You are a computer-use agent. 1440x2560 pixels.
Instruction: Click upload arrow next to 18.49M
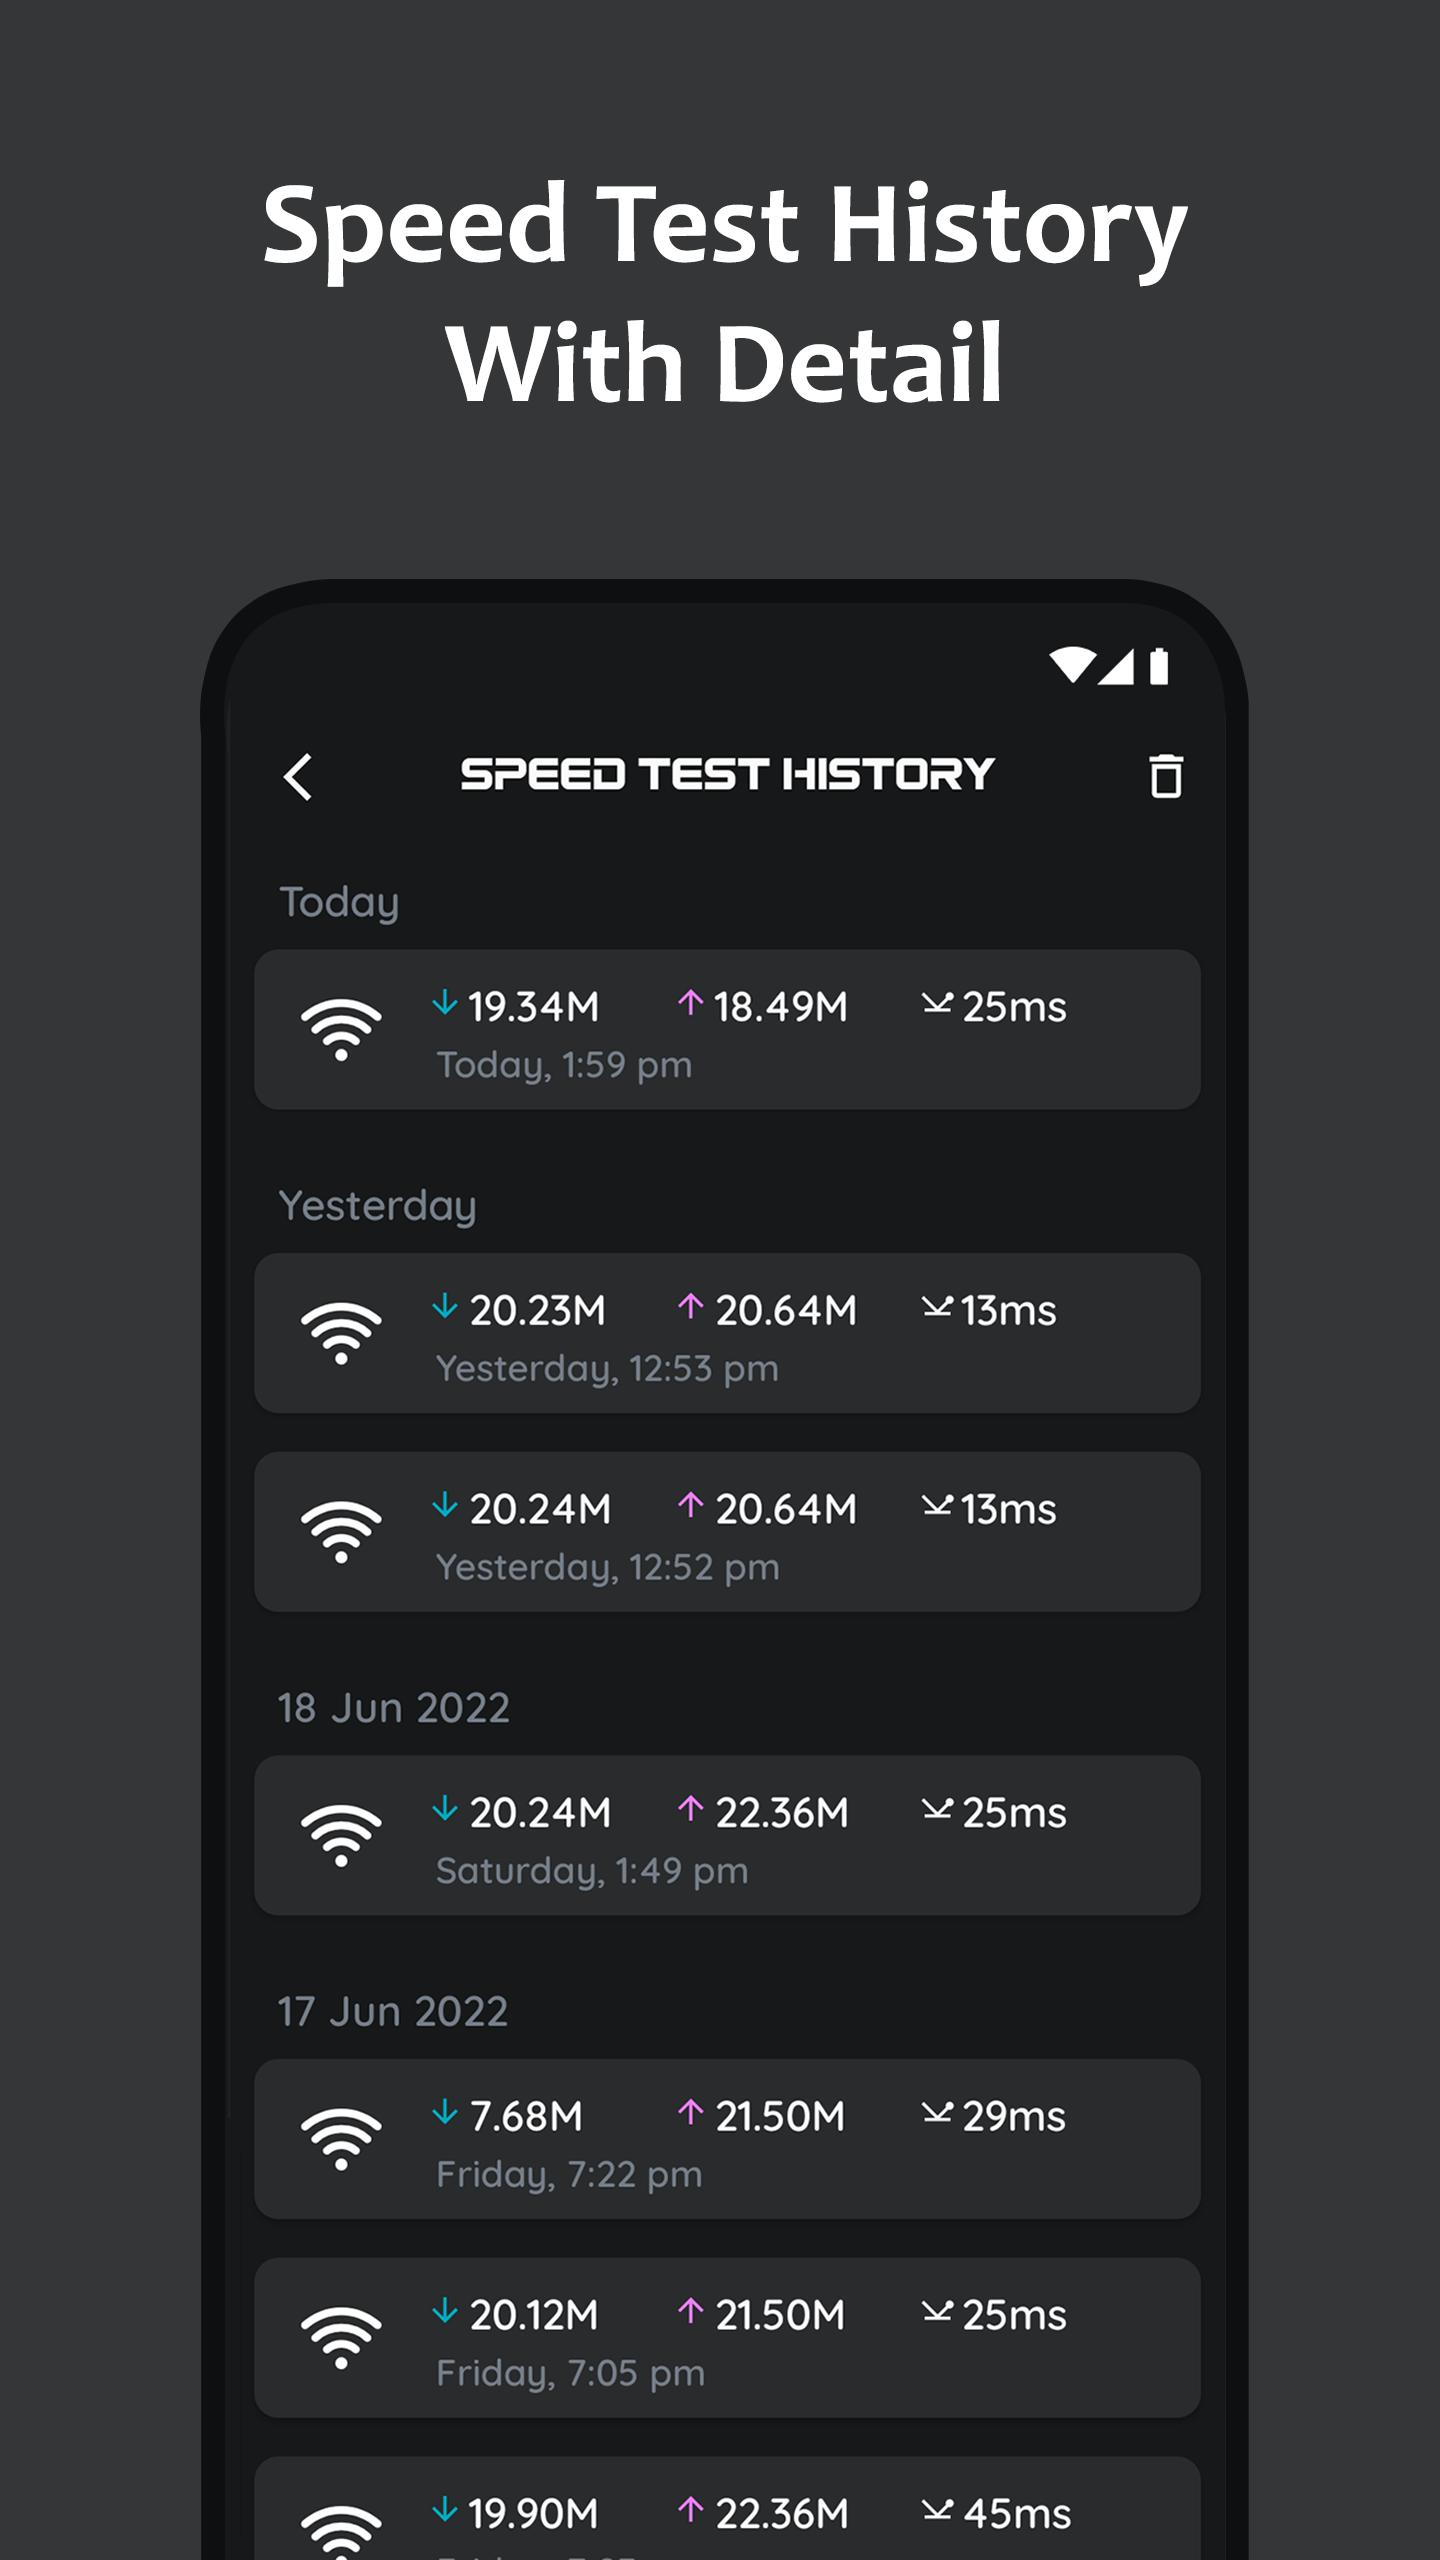click(x=690, y=1002)
